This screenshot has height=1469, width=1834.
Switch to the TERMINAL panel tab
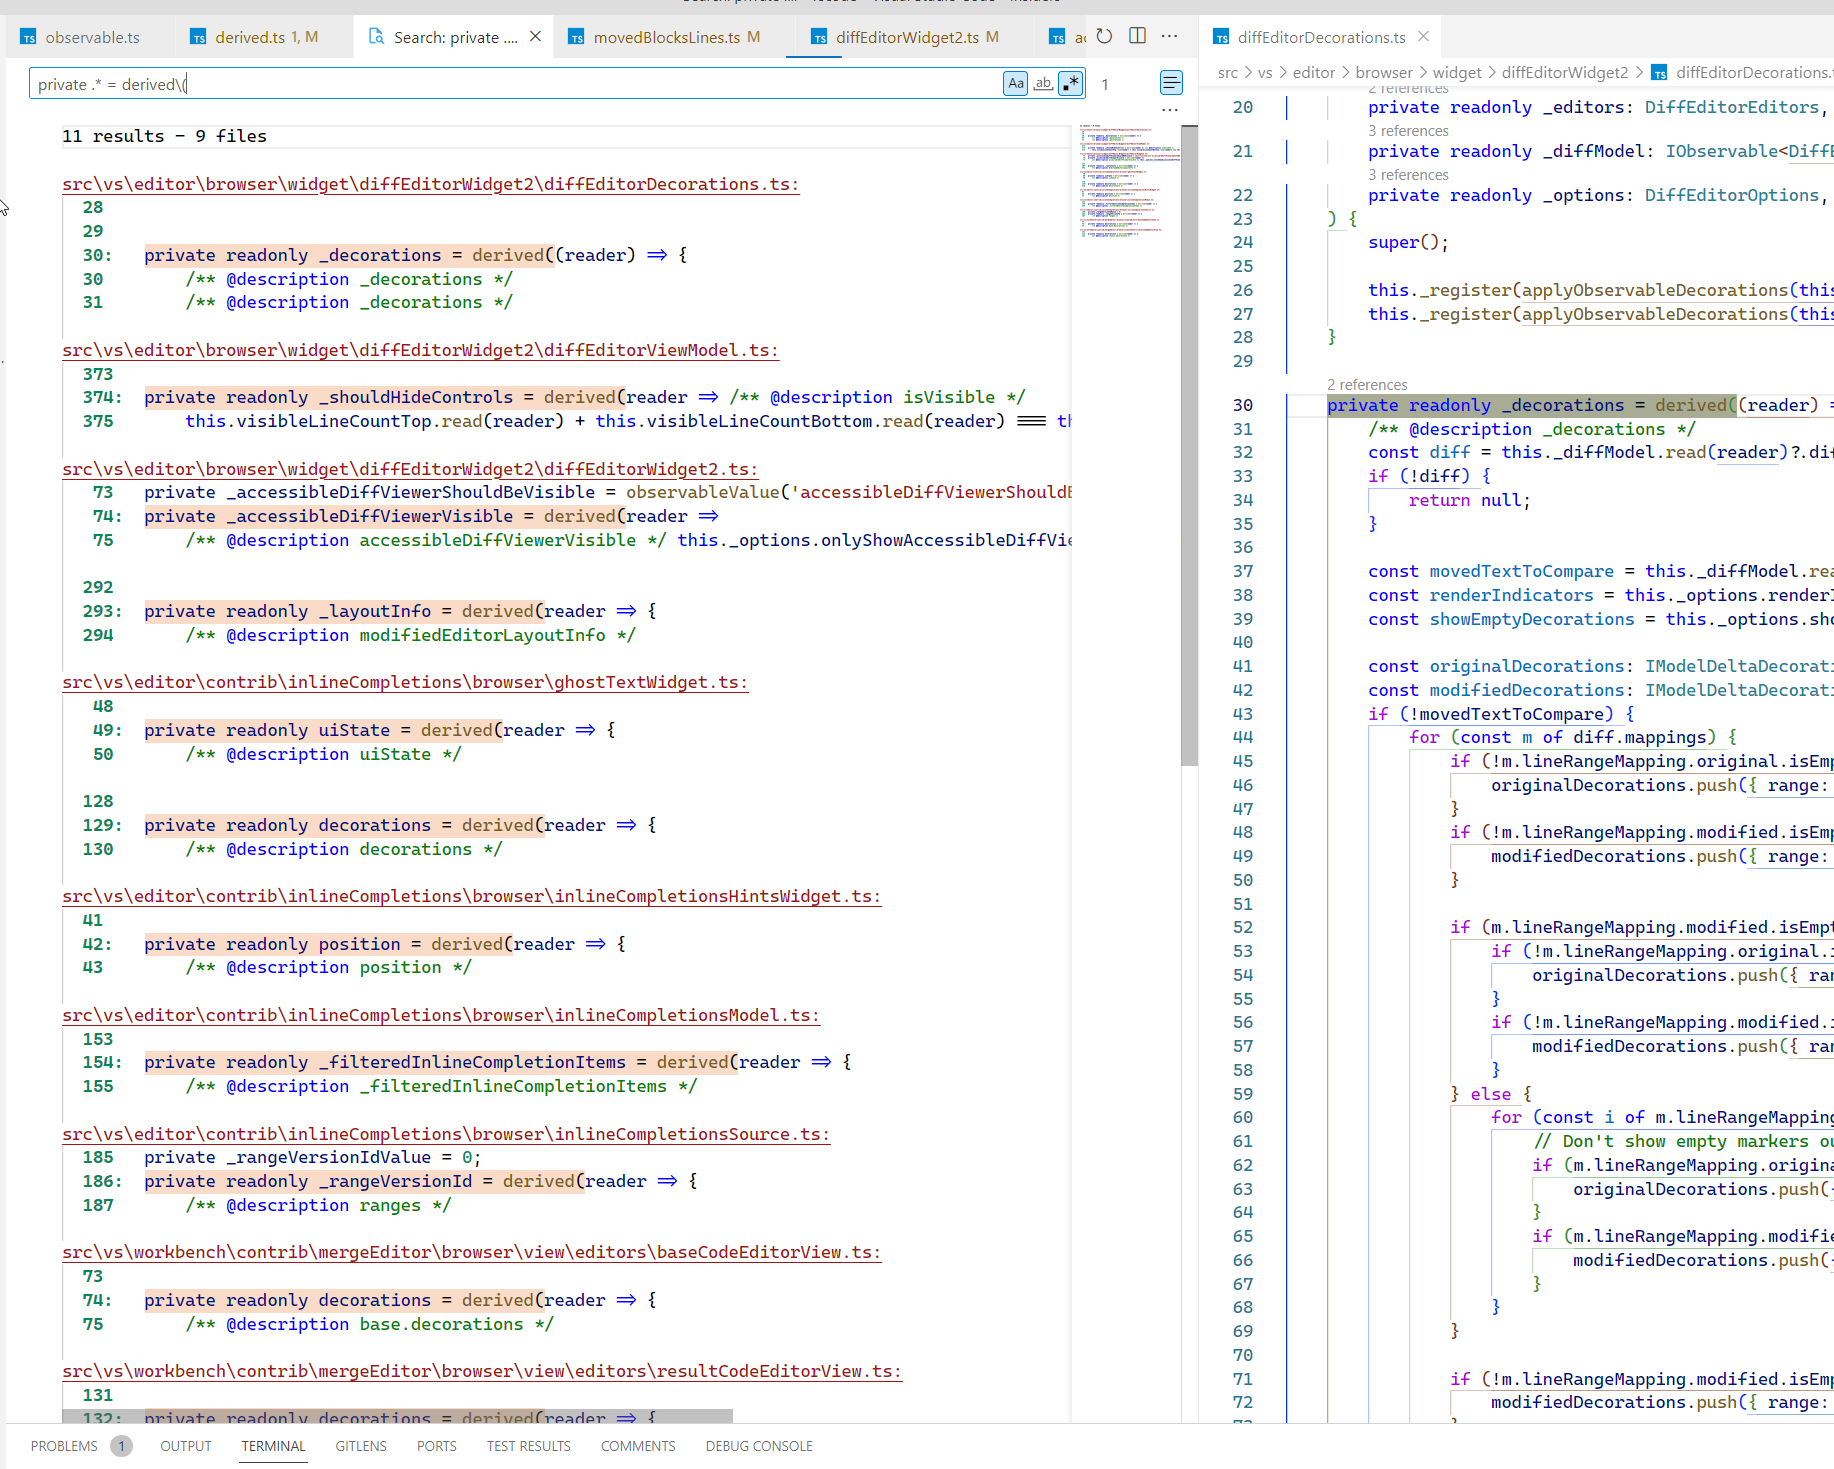pos(273,1446)
